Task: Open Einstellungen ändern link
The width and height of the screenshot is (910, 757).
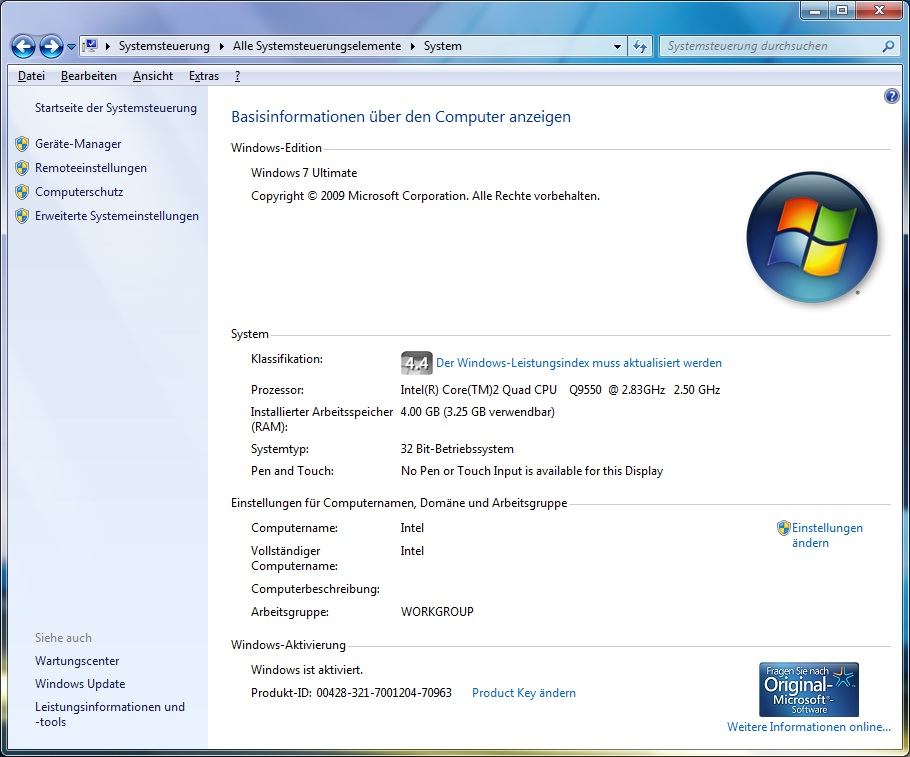Action: (x=827, y=535)
